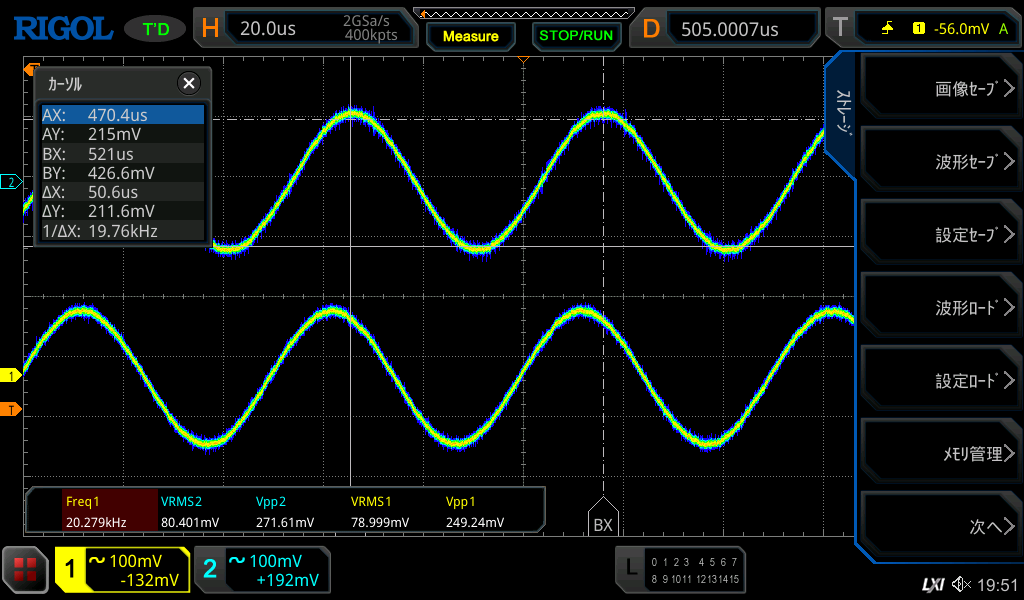Click the speaker mute icon

click(961, 583)
